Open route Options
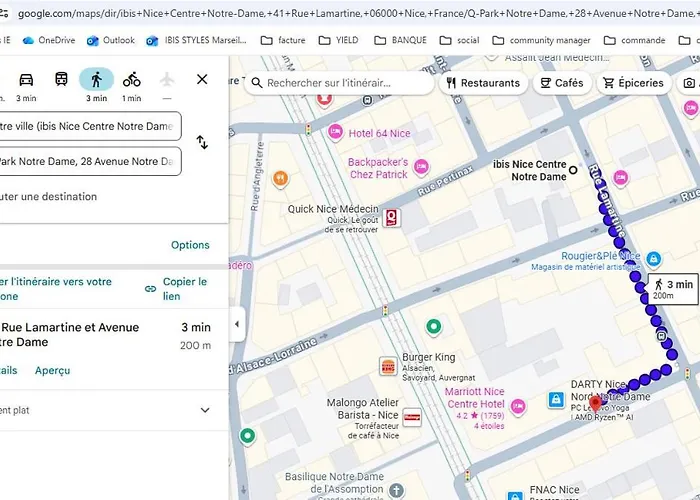This screenshot has width=700, height=500. point(190,245)
